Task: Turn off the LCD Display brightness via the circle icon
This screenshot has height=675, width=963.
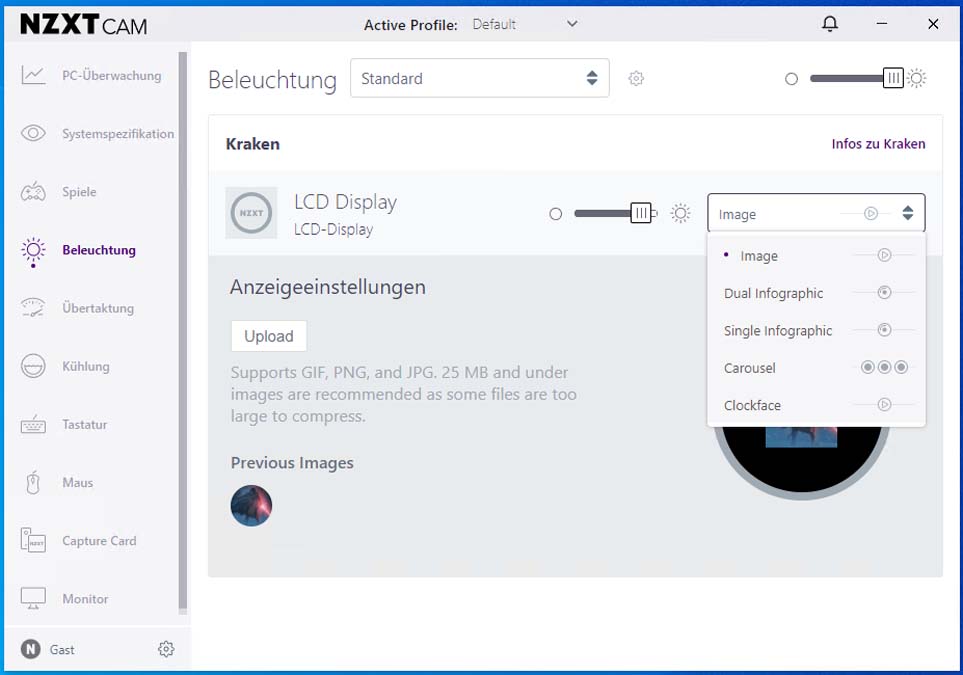Action: click(555, 214)
